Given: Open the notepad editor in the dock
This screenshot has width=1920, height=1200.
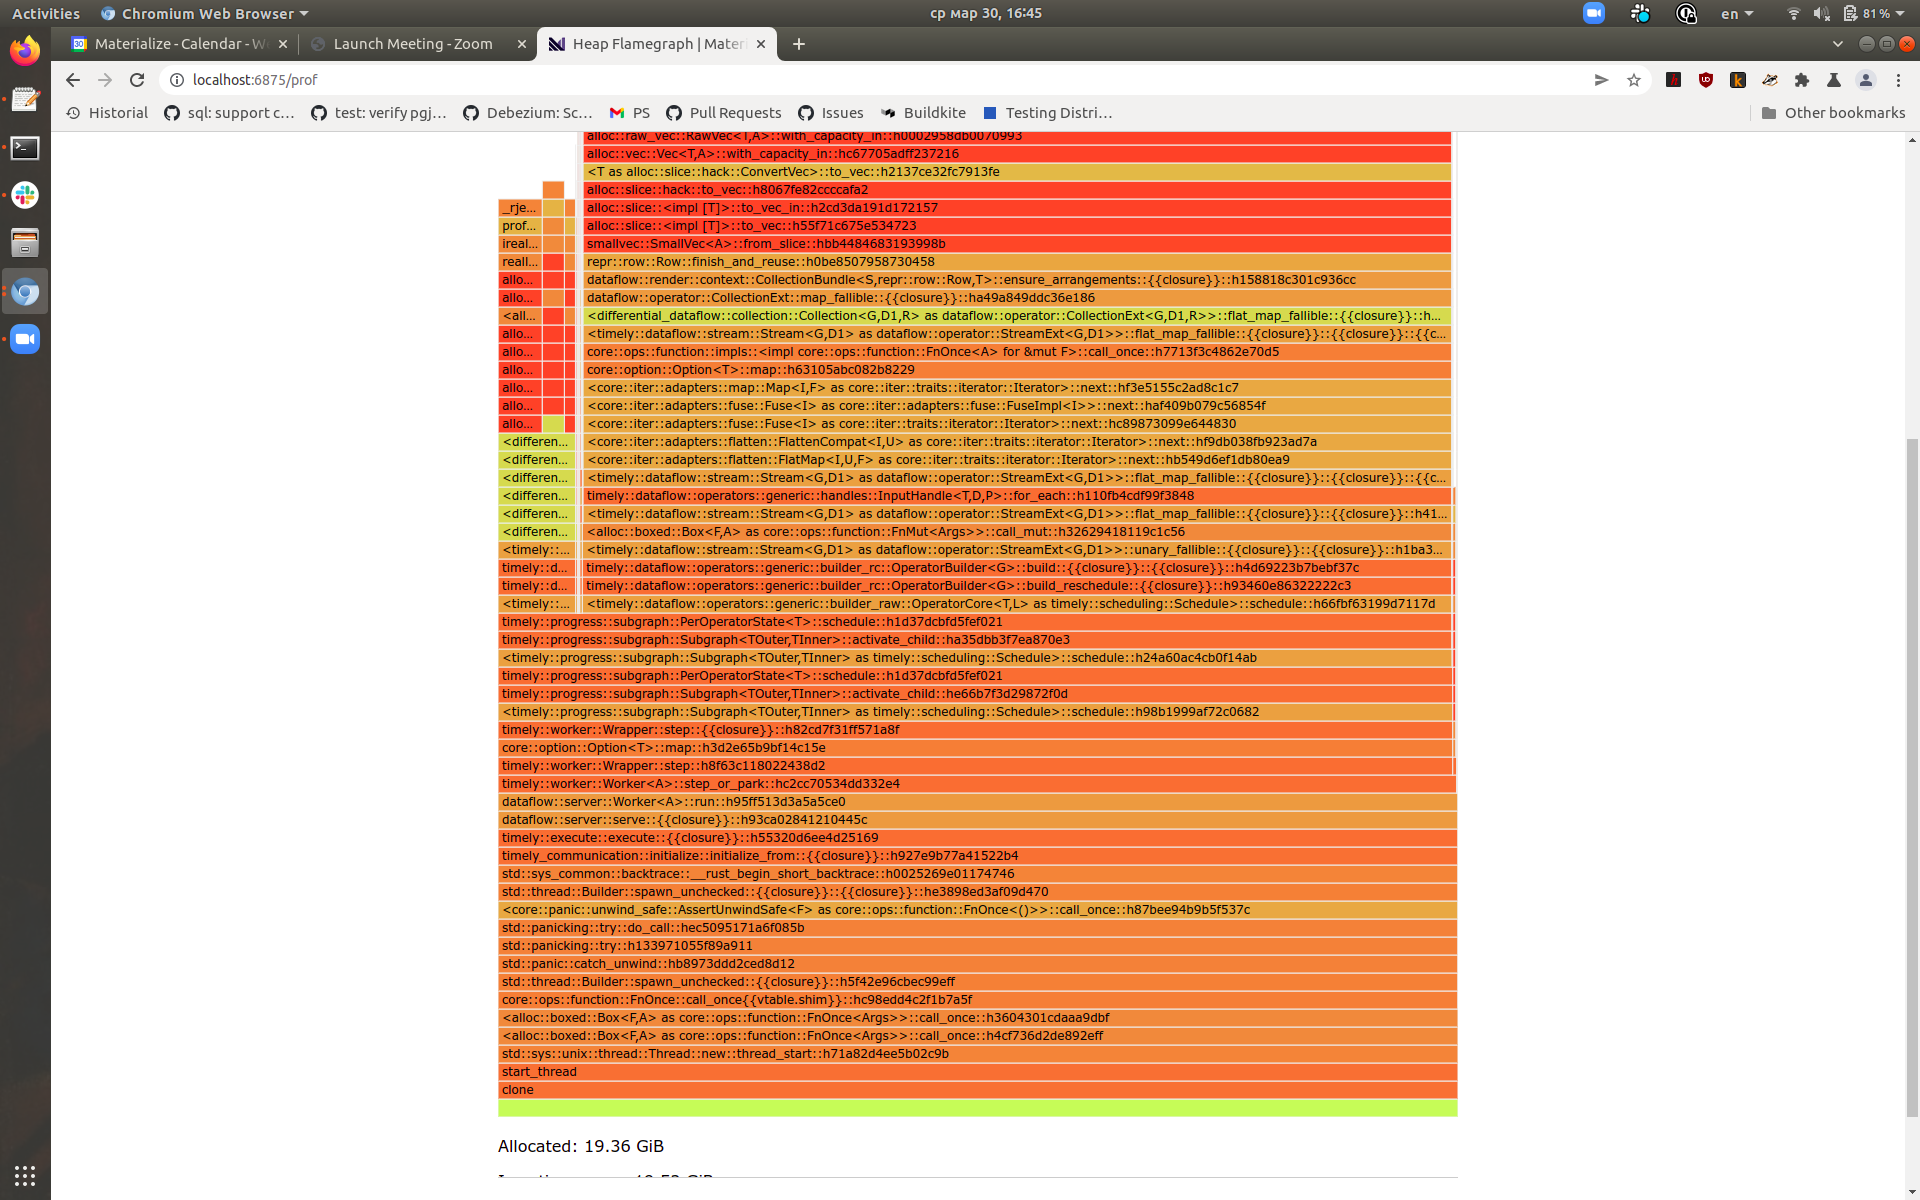Looking at the screenshot, I should (x=24, y=99).
